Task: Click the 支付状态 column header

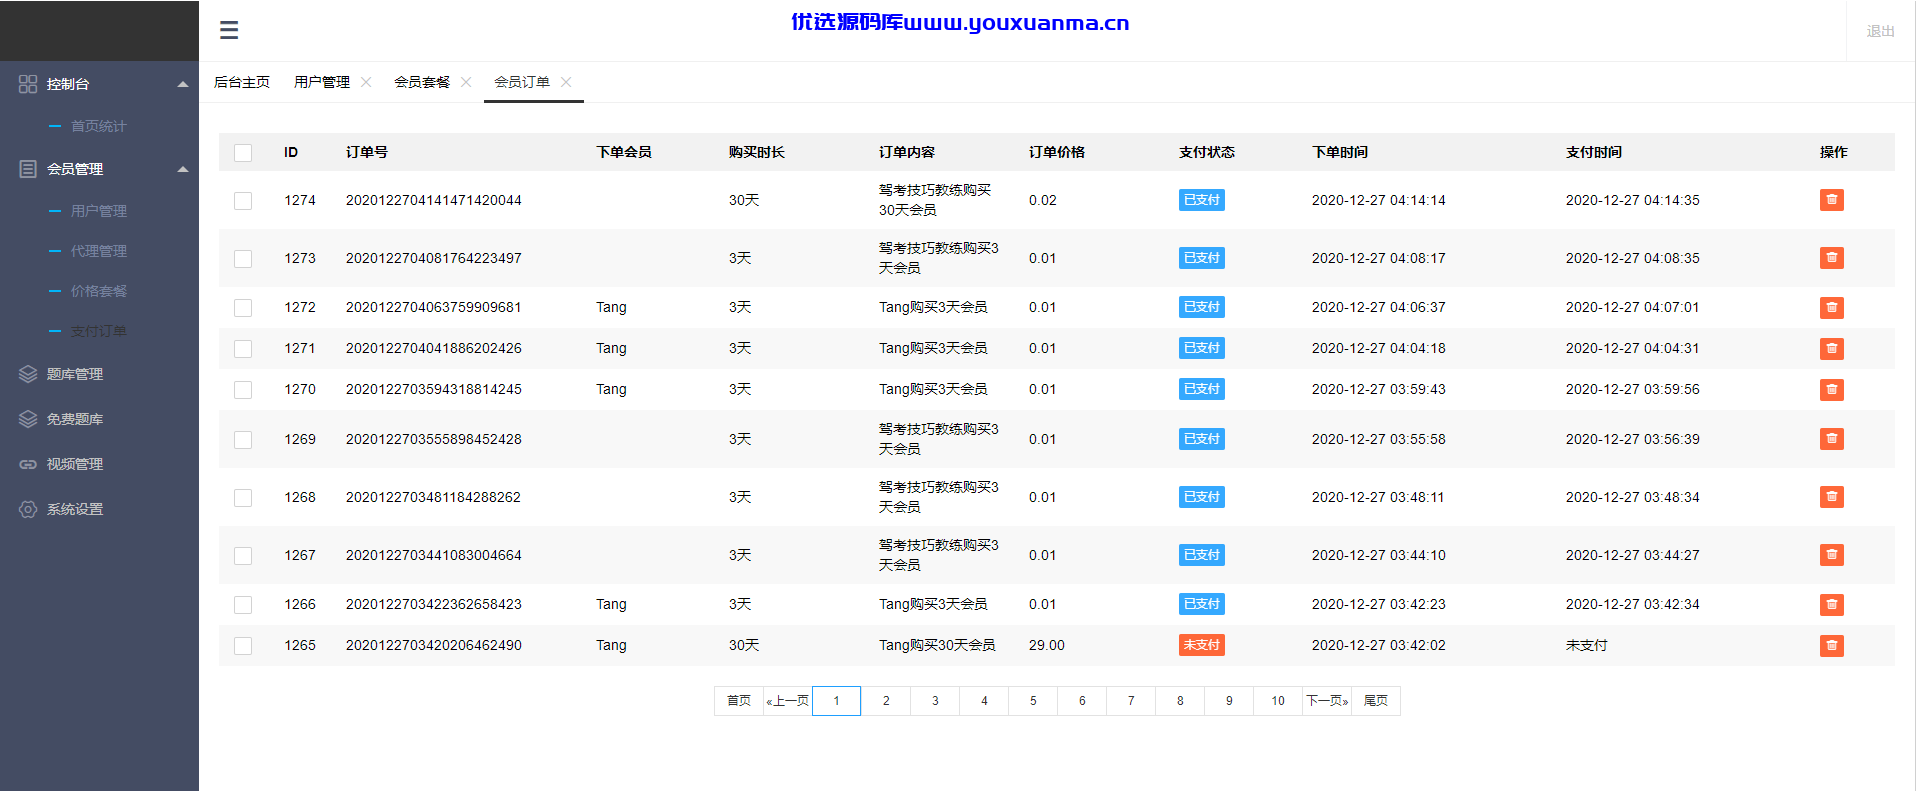Action: (1207, 152)
